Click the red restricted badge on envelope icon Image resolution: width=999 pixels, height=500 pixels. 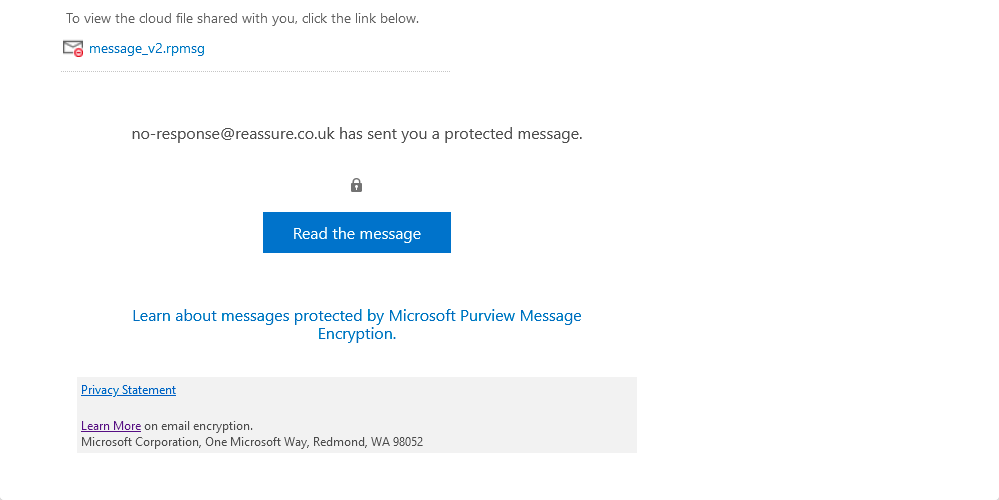click(x=78, y=52)
